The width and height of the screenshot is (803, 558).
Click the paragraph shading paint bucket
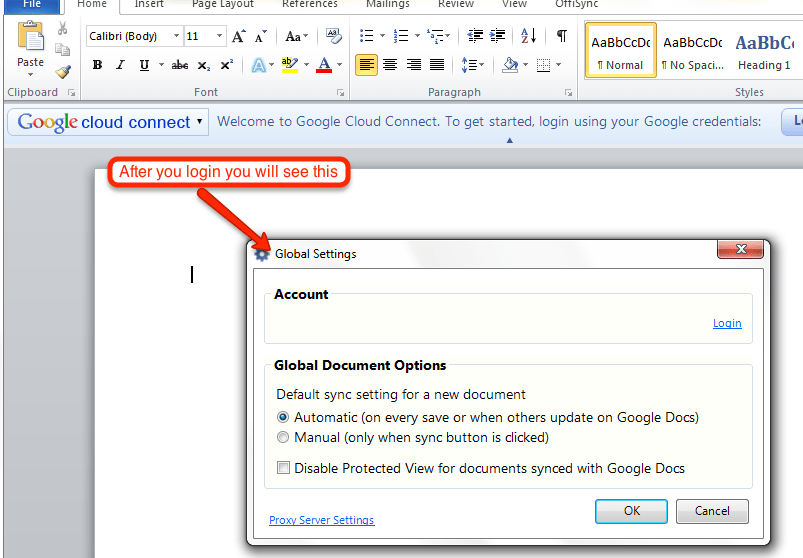[510, 65]
